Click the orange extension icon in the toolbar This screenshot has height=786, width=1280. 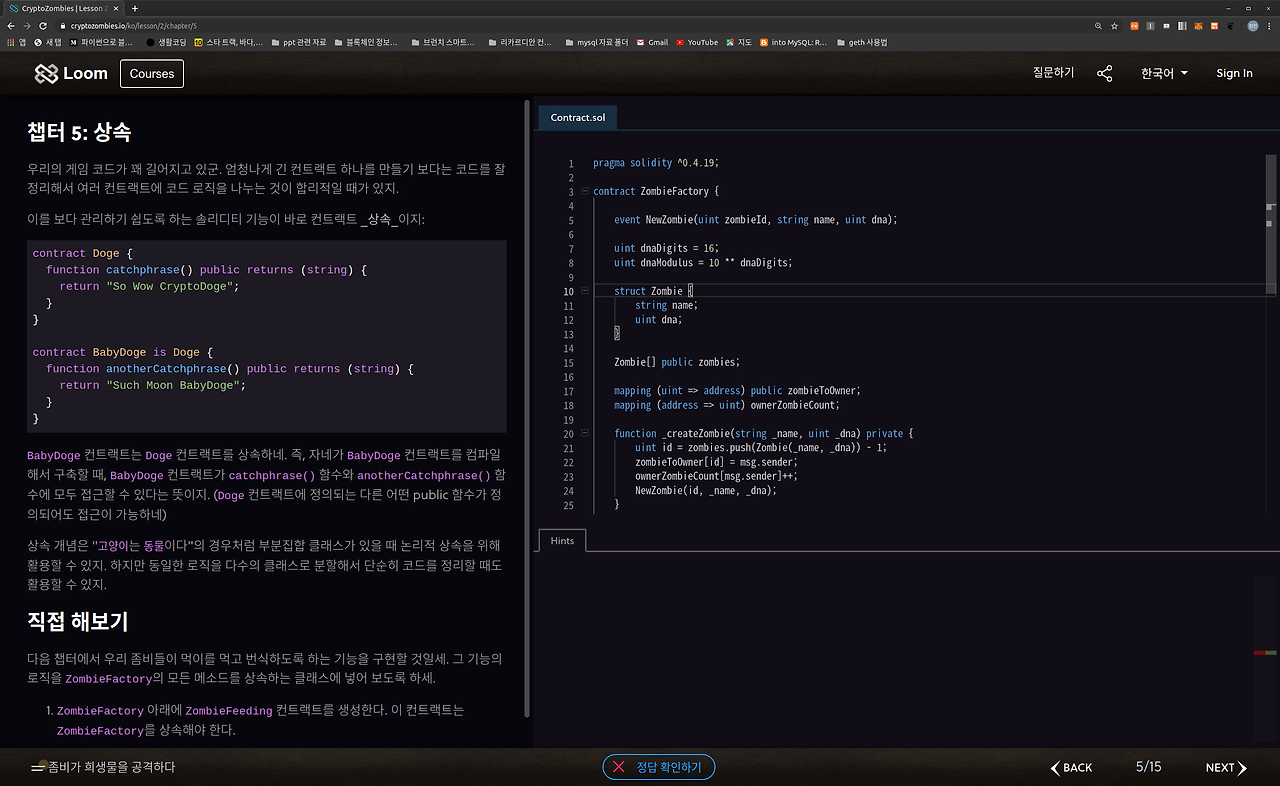tap(1135, 25)
